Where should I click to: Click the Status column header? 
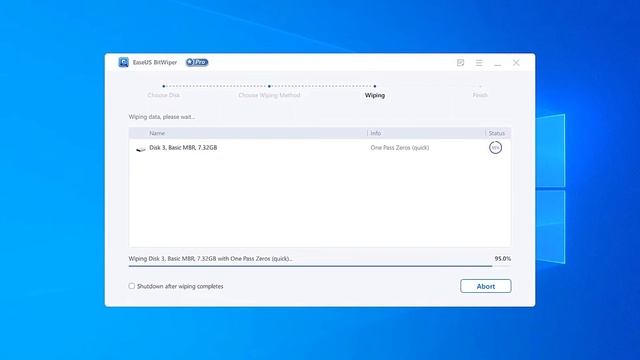(x=497, y=133)
